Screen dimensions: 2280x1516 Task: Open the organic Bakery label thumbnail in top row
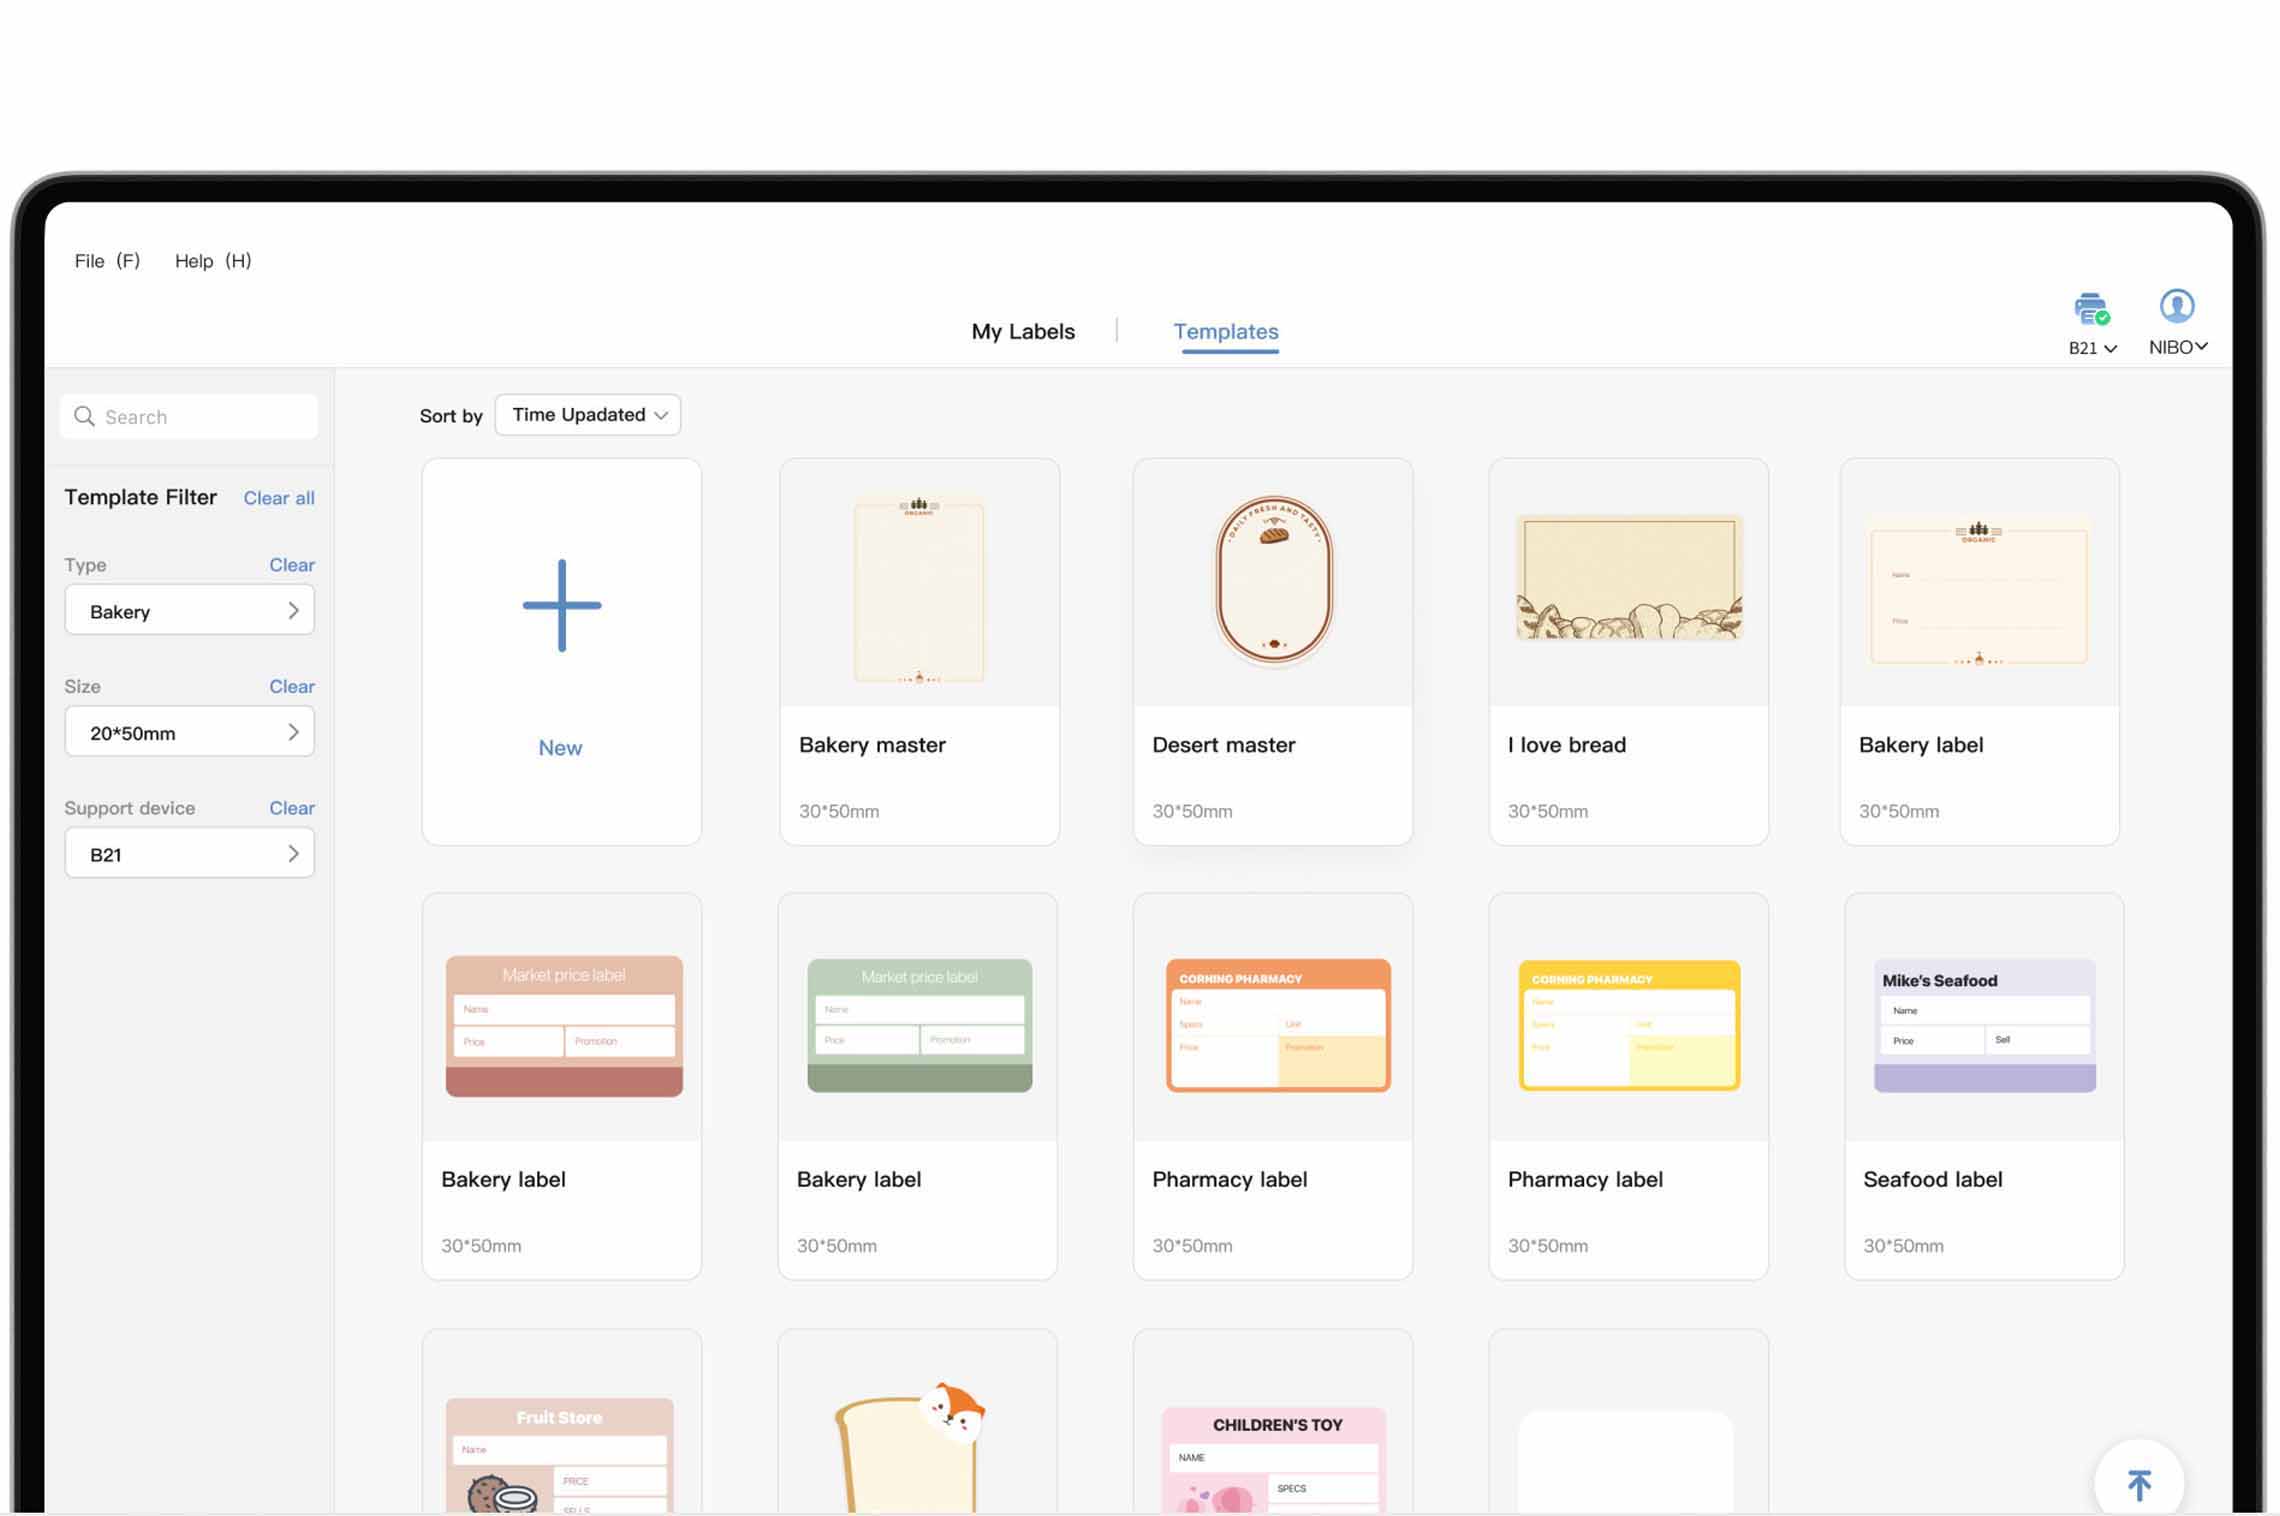(x=1979, y=592)
